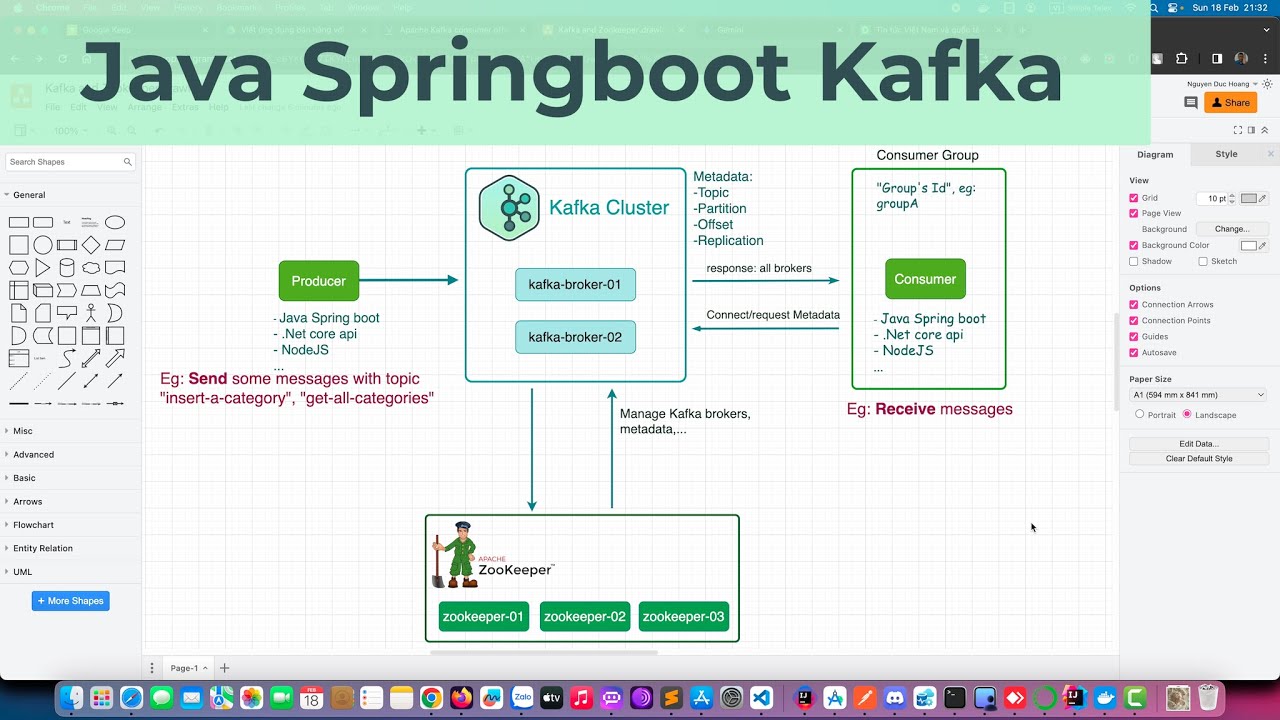The image size is (1280, 720).
Task: Collapse the General shapes section
Action: click(x=70, y=195)
